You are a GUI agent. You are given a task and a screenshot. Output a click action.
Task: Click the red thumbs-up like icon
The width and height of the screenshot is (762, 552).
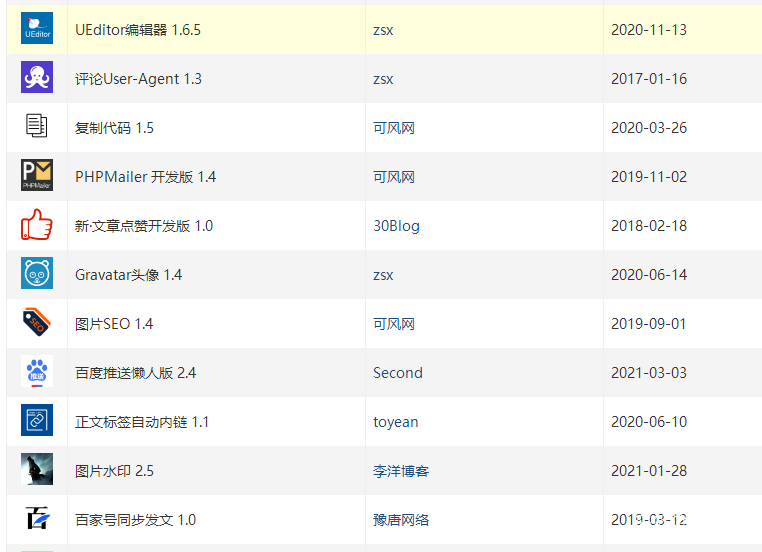[36, 225]
